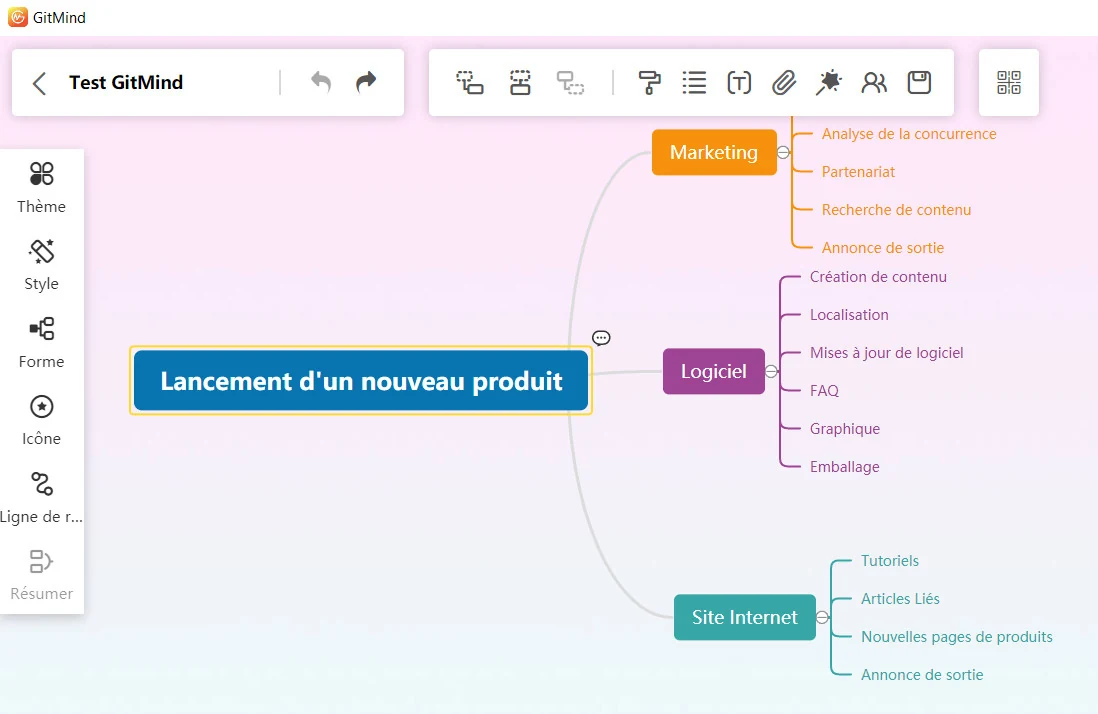Select the Ligne de relation tool

pos(41,498)
